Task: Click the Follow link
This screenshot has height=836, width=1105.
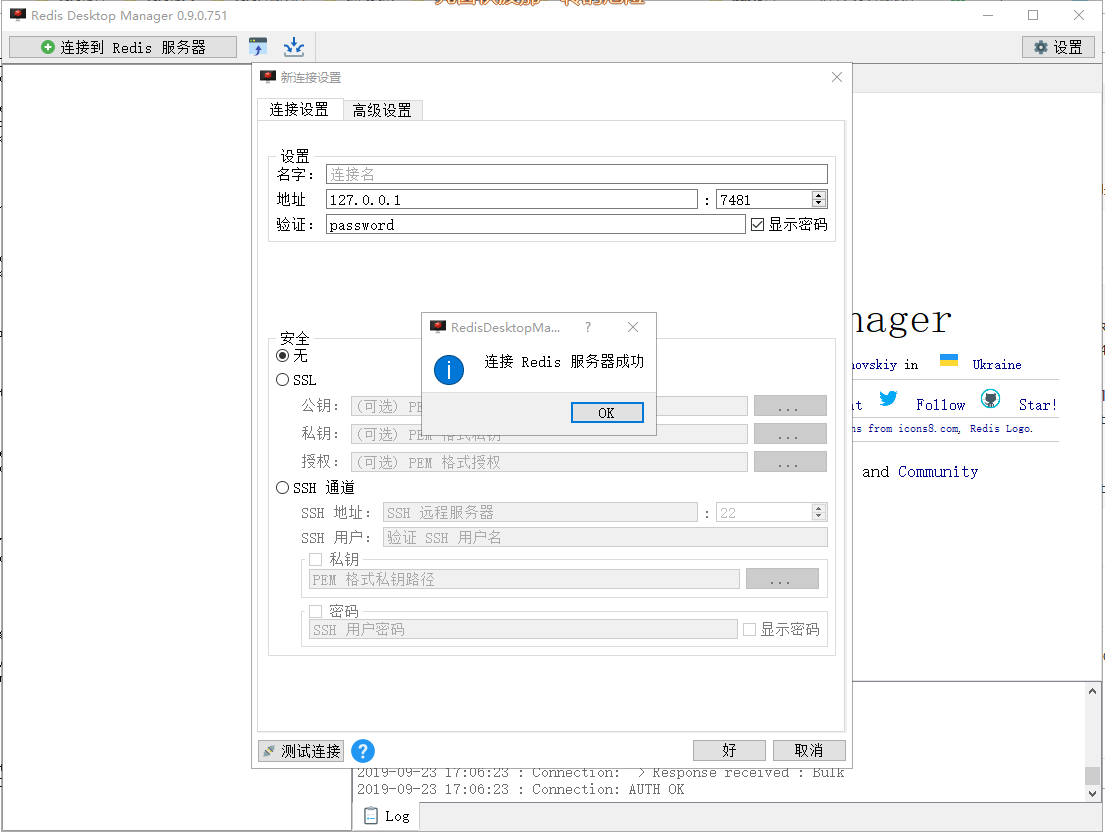Action: pos(940,405)
